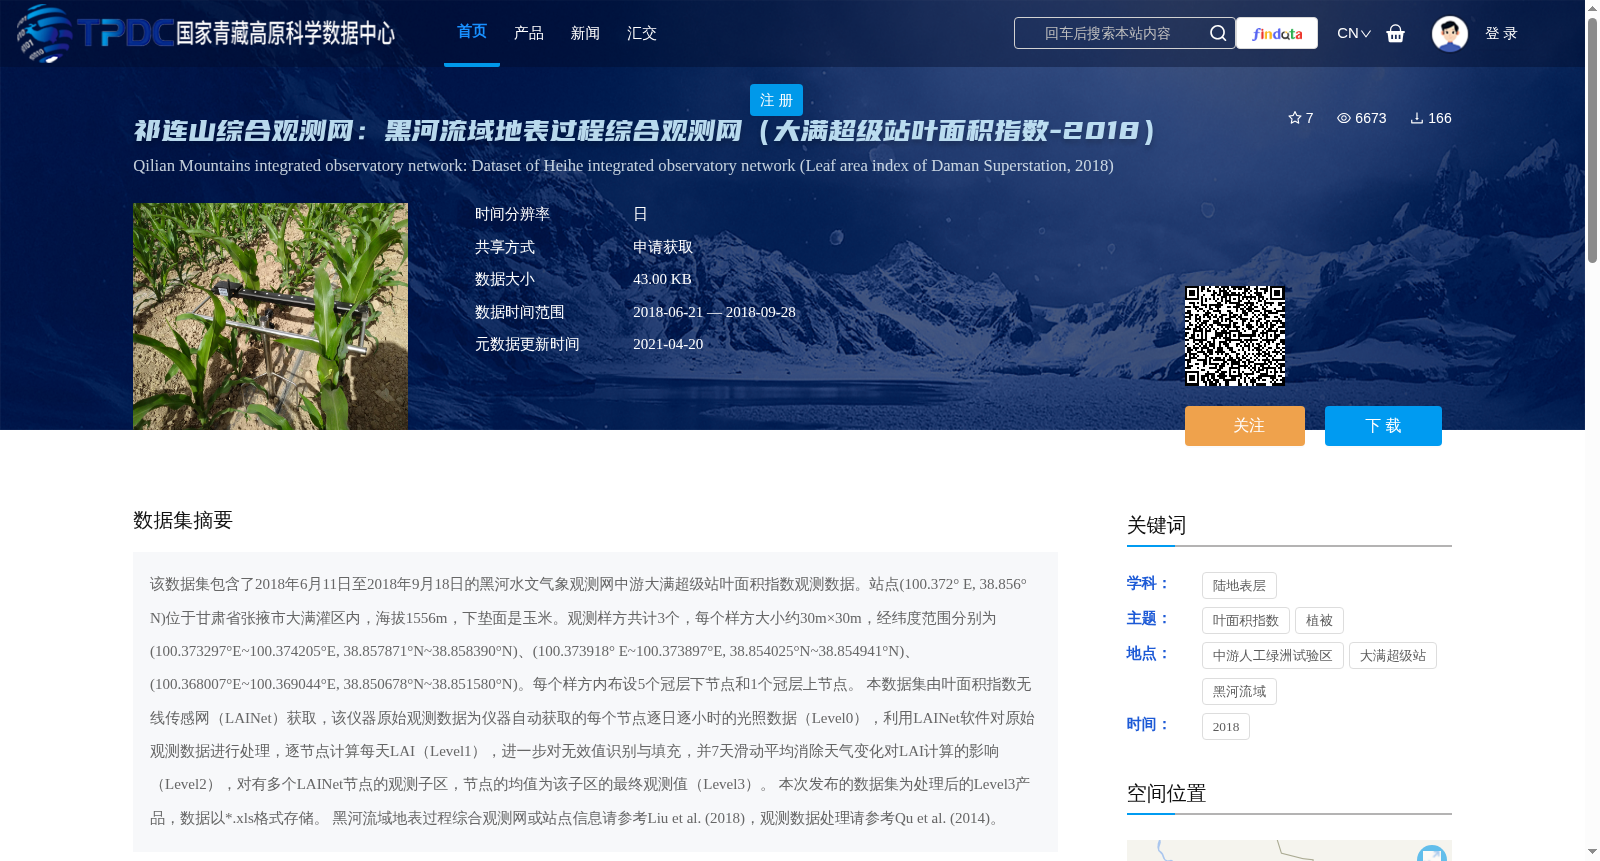The width and height of the screenshot is (1600, 861).
Task: Open the CN language dropdown
Action: (1354, 33)
